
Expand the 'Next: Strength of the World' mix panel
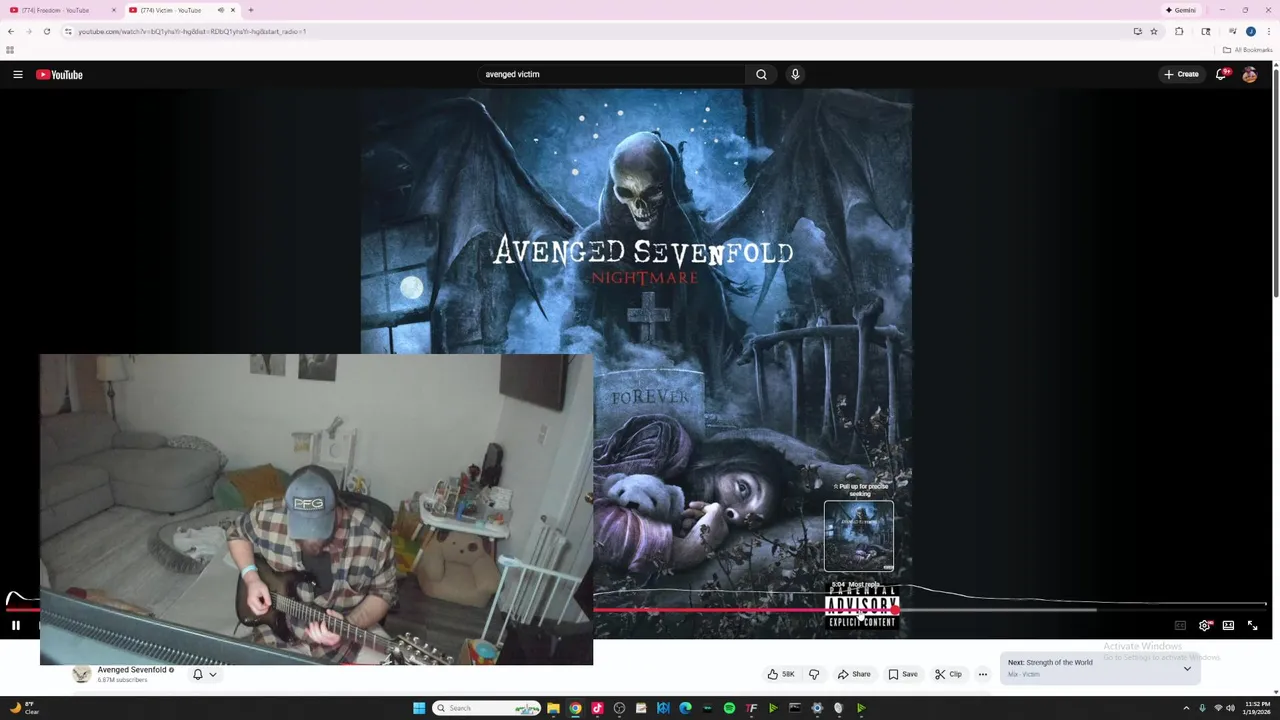[x=1187, y=668]
